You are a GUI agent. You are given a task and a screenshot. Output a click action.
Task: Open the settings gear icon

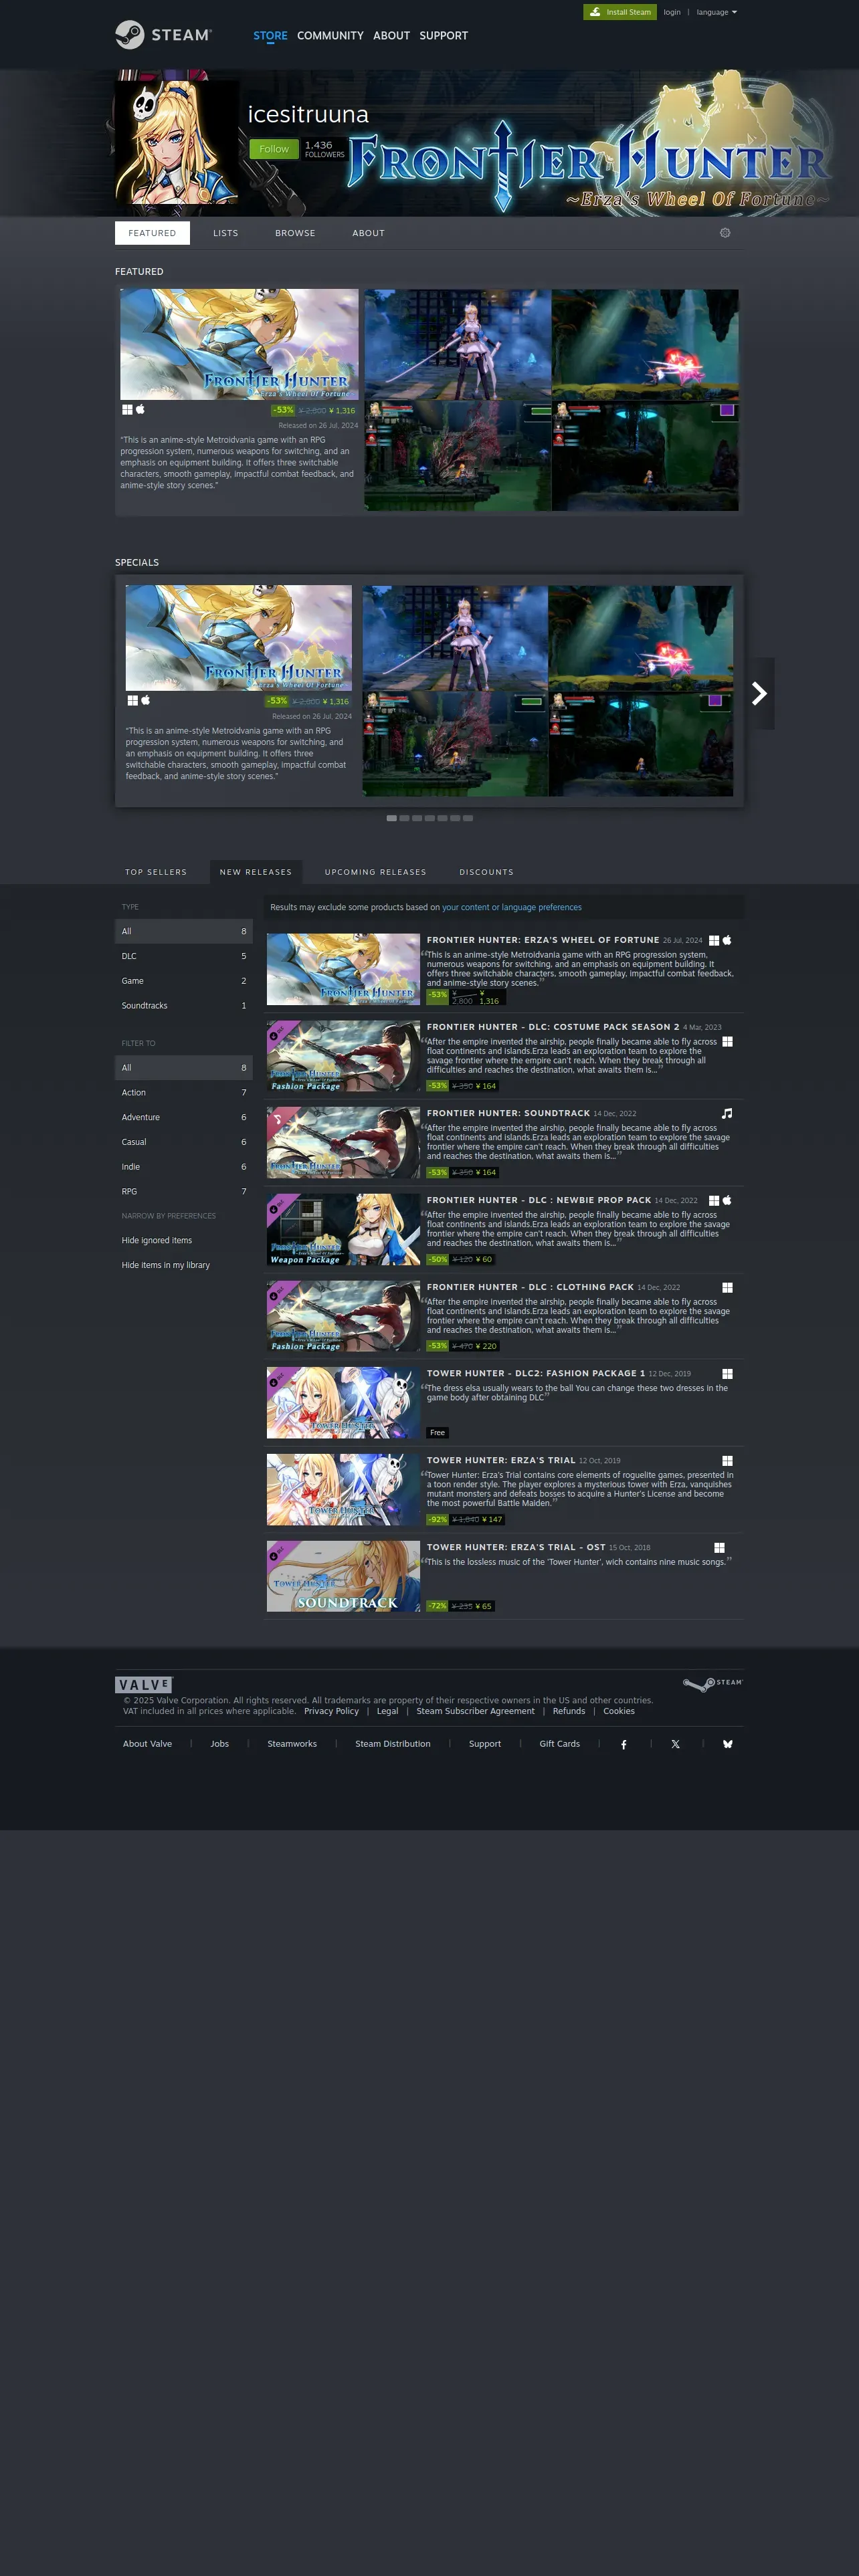pyautogui.click(x=725, y=233)
